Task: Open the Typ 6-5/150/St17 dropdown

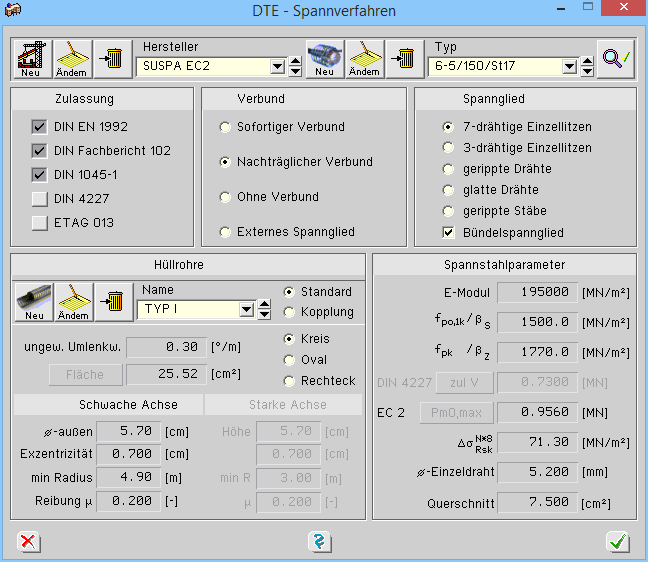Action: [569, 67]
